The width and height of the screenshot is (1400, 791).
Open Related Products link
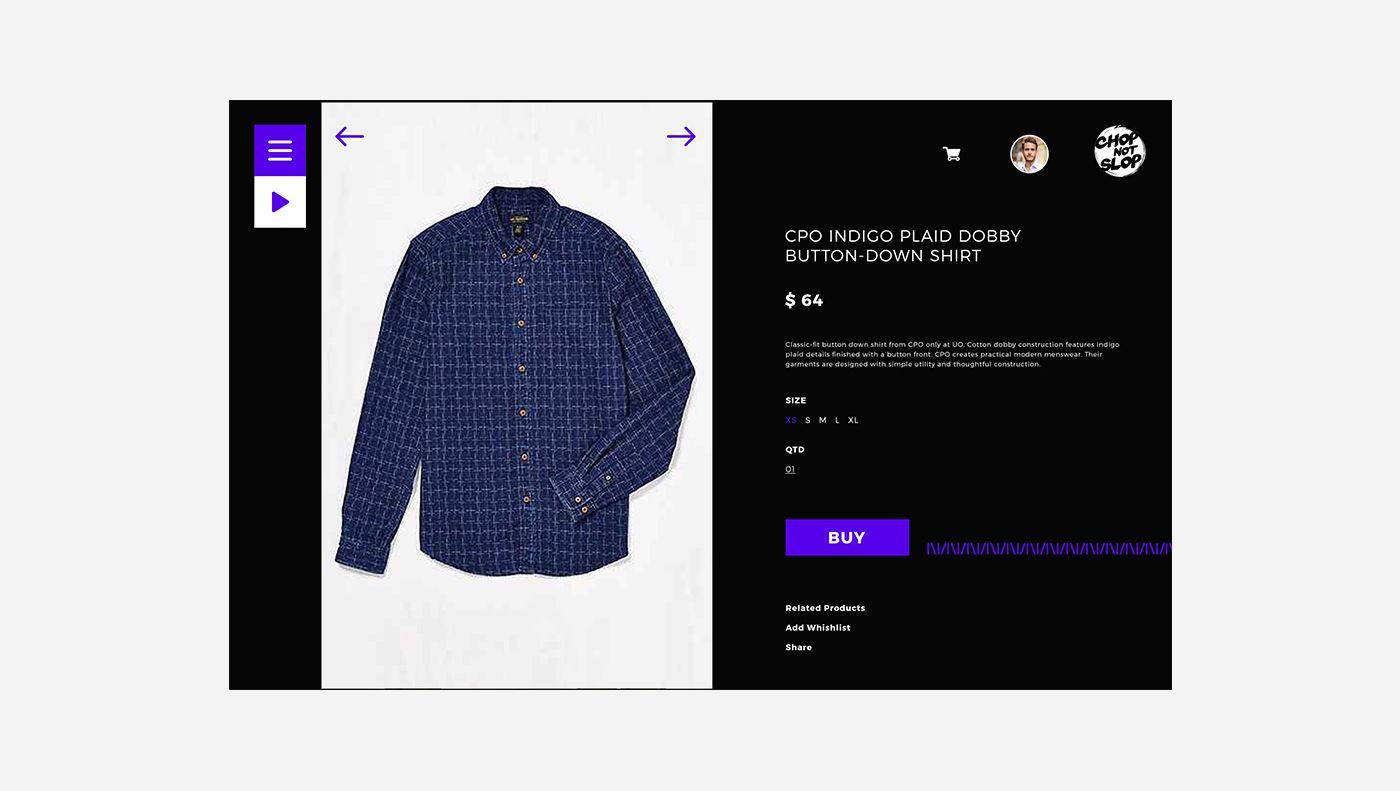point(825,608)
